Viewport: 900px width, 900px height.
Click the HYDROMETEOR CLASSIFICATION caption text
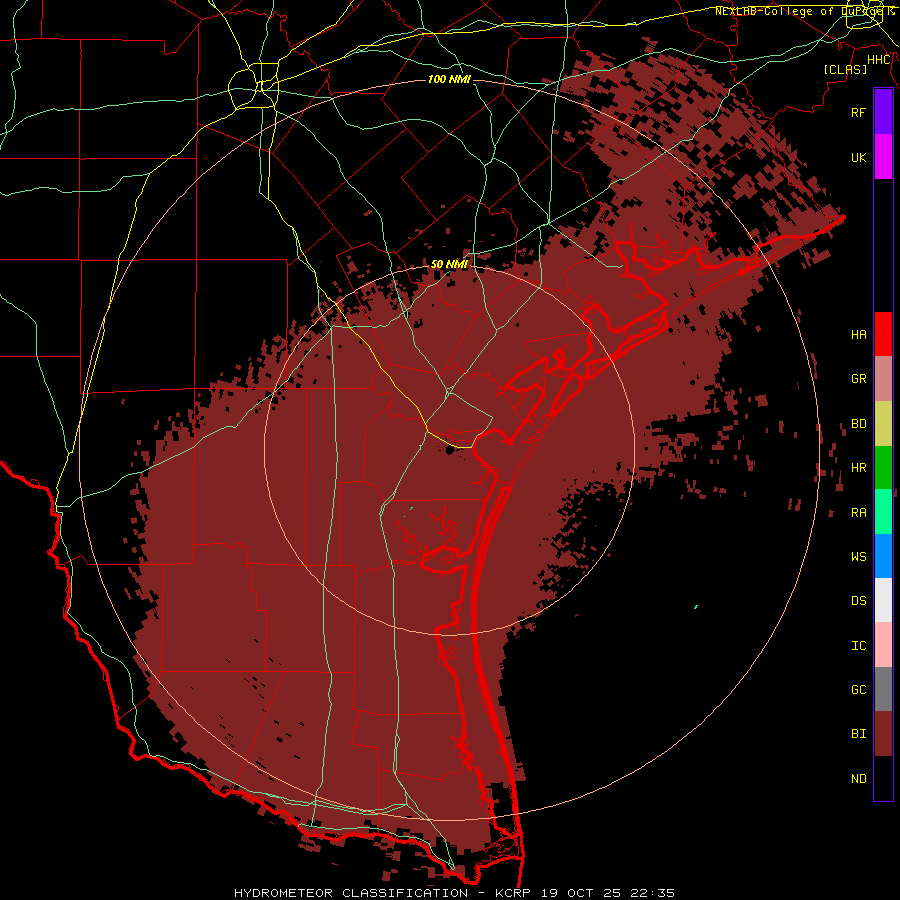pyautogui.click(x=351, y=893)
